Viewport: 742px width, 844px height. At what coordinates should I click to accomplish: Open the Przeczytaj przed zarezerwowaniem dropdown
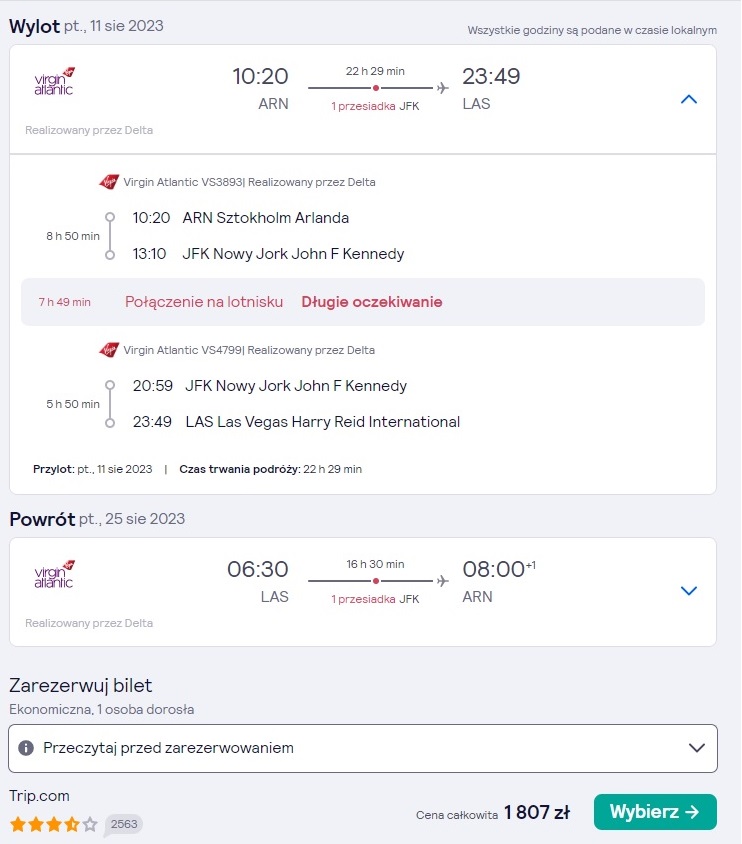363,748
